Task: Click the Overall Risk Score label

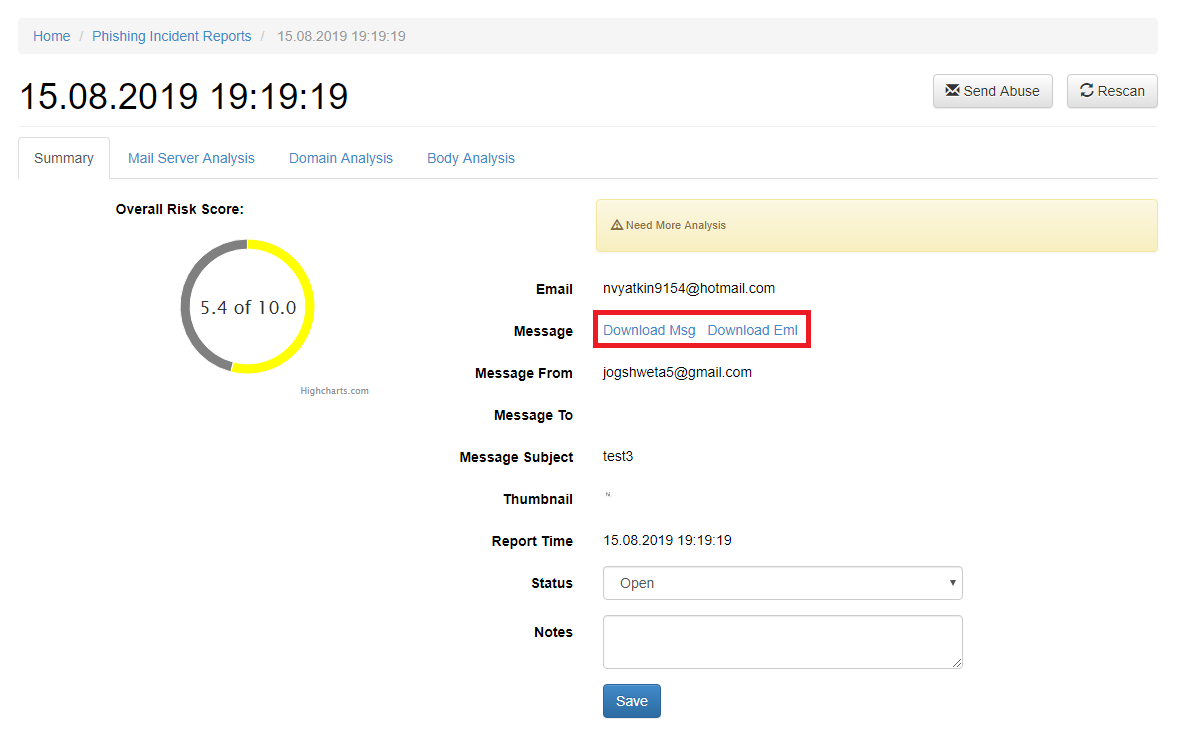Action: point(179,210)
